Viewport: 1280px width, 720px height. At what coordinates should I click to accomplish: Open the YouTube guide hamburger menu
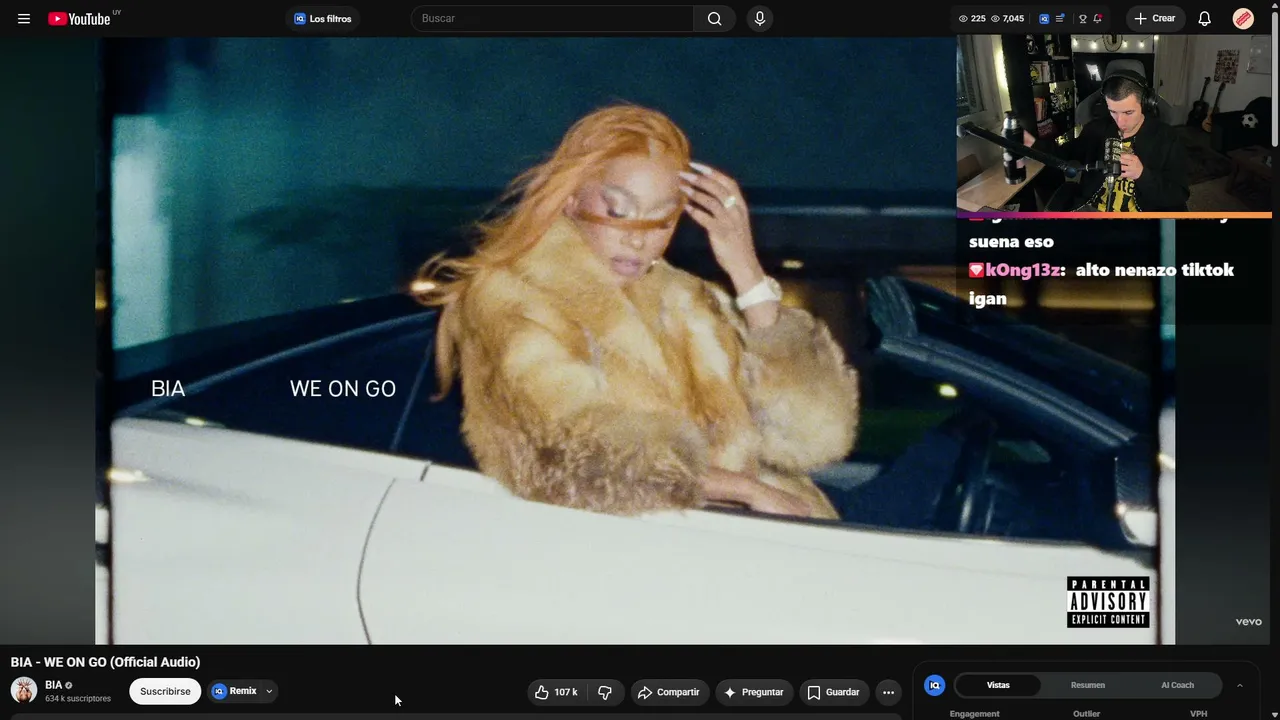[x=24, y=19]
